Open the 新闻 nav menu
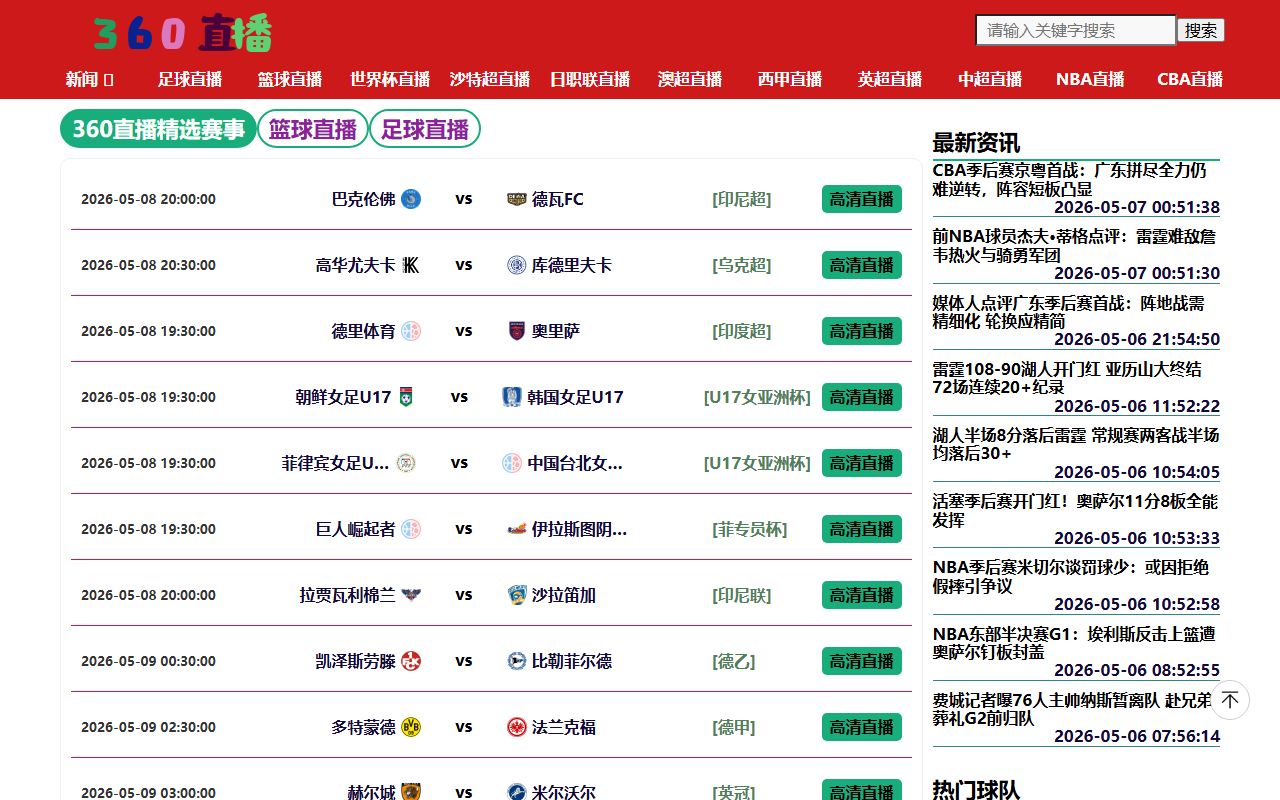The image size is (1280, 800). click(x=90, y=79)
